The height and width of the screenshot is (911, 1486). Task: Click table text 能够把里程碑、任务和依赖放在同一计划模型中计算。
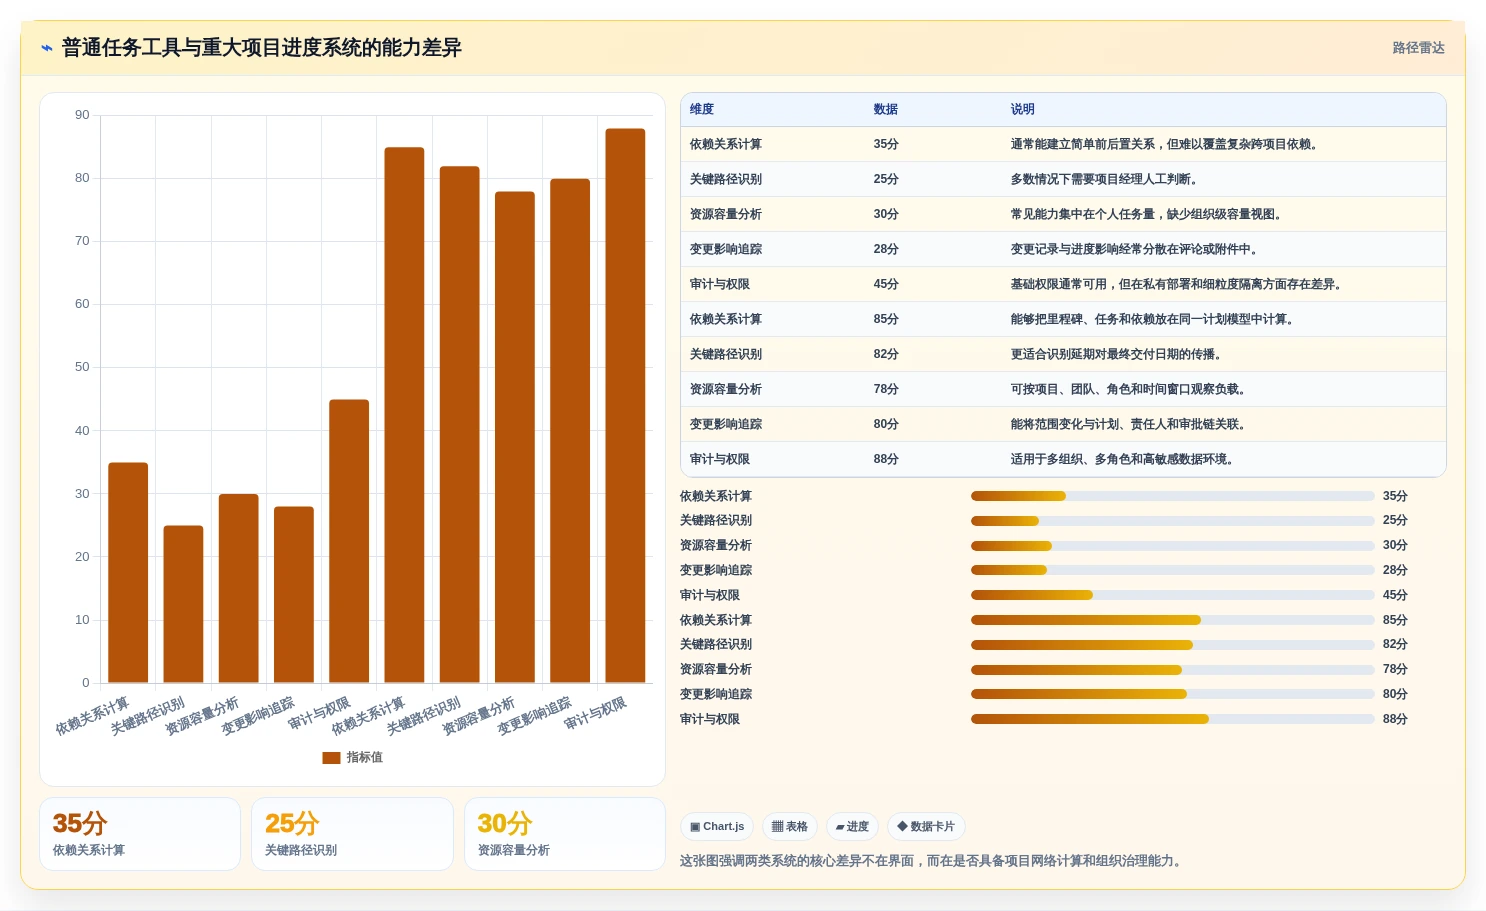(x=1154, y=319)
